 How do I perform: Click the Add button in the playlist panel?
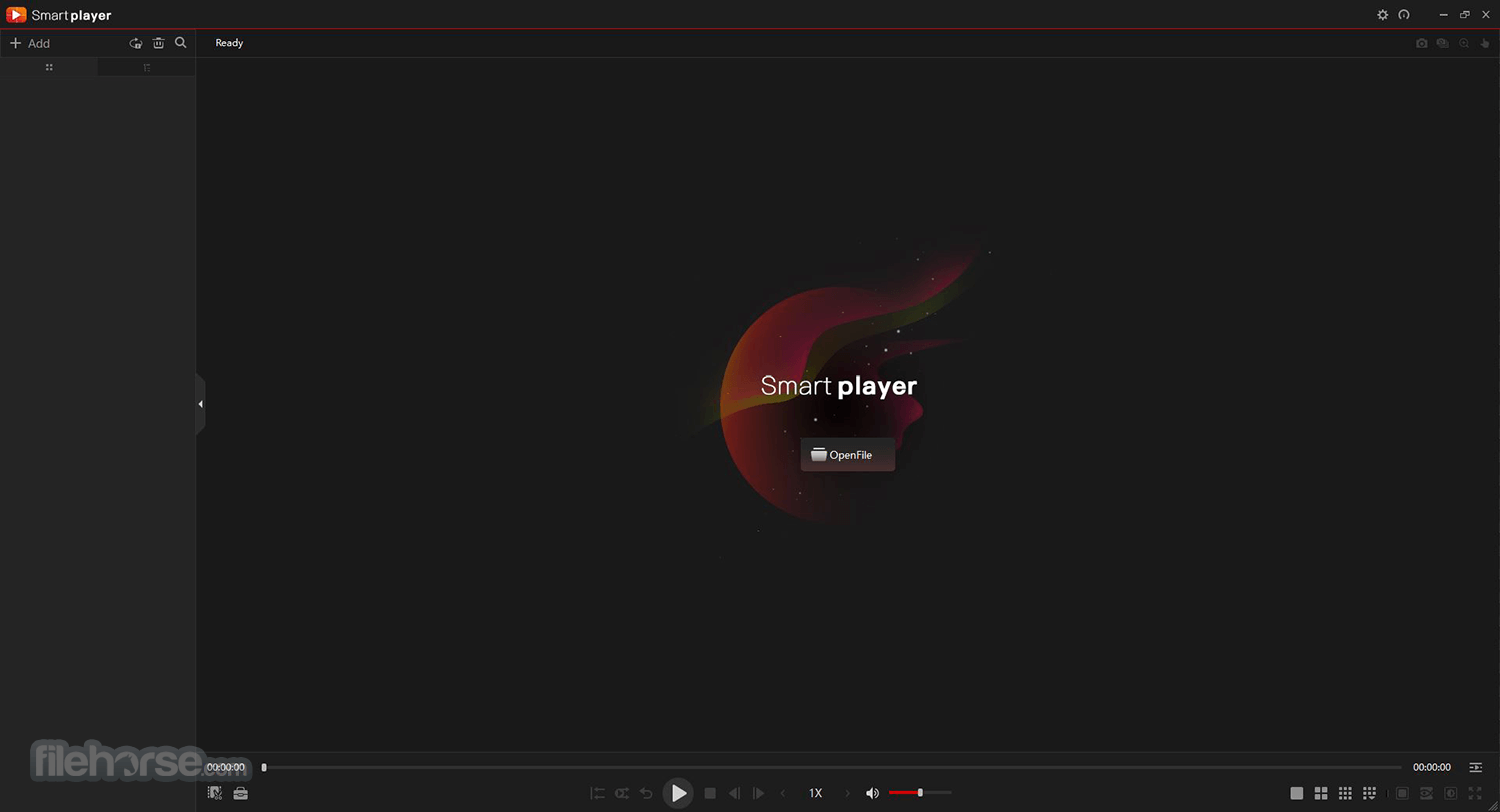pyautogui.click(x=30, y=43)
